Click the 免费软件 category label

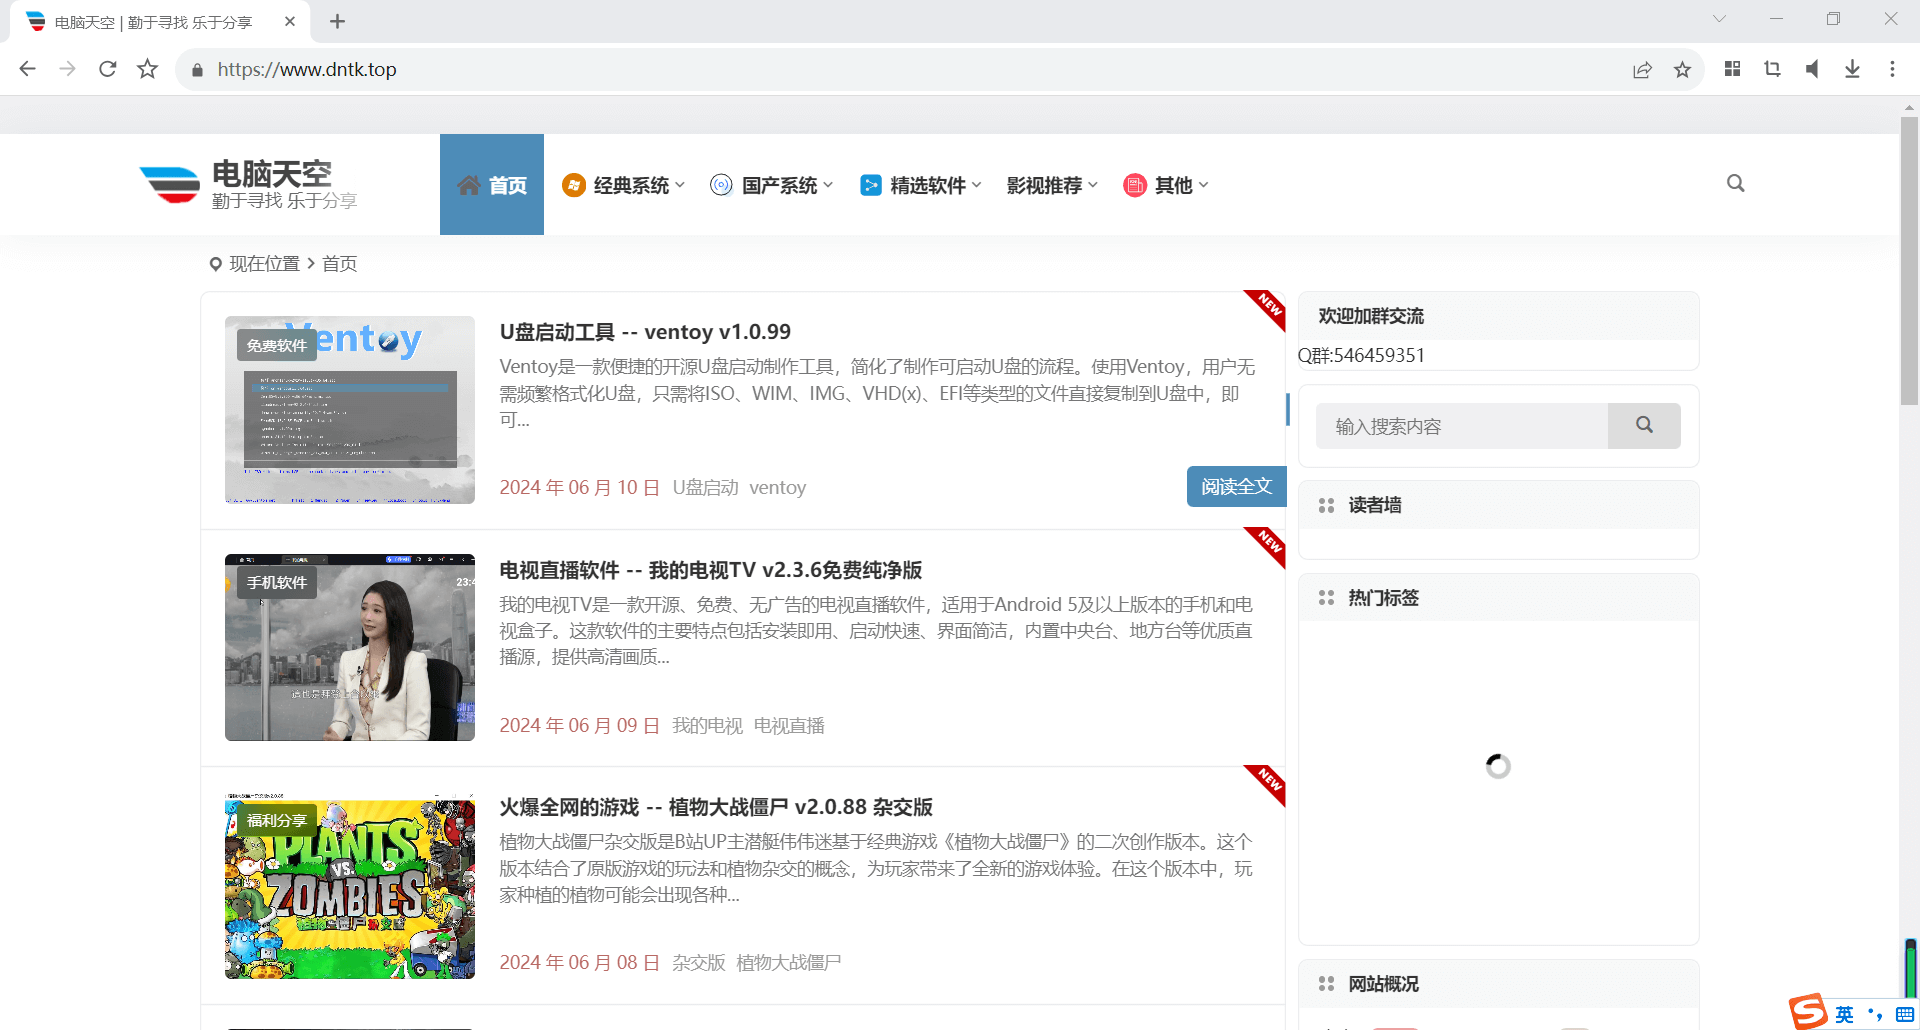click(x=277, y=345)
